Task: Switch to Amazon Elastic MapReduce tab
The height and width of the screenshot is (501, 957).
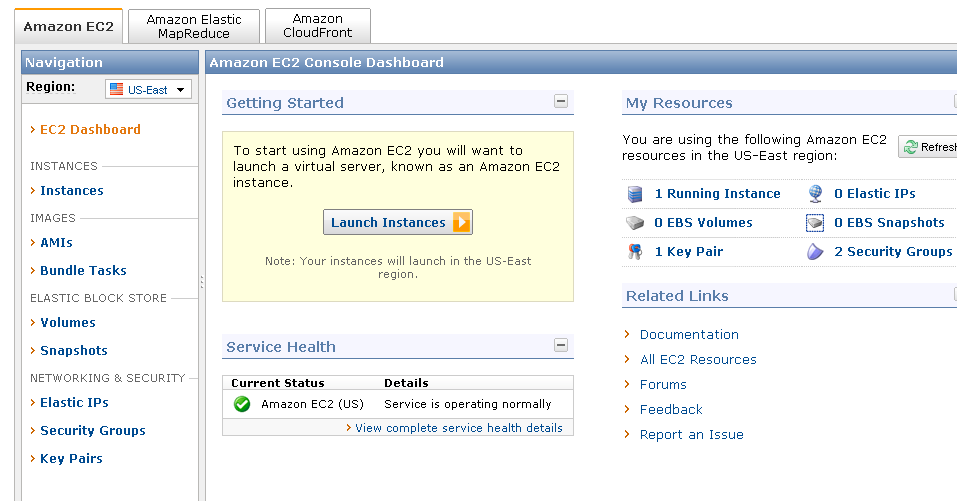Action: coord(194,26)
